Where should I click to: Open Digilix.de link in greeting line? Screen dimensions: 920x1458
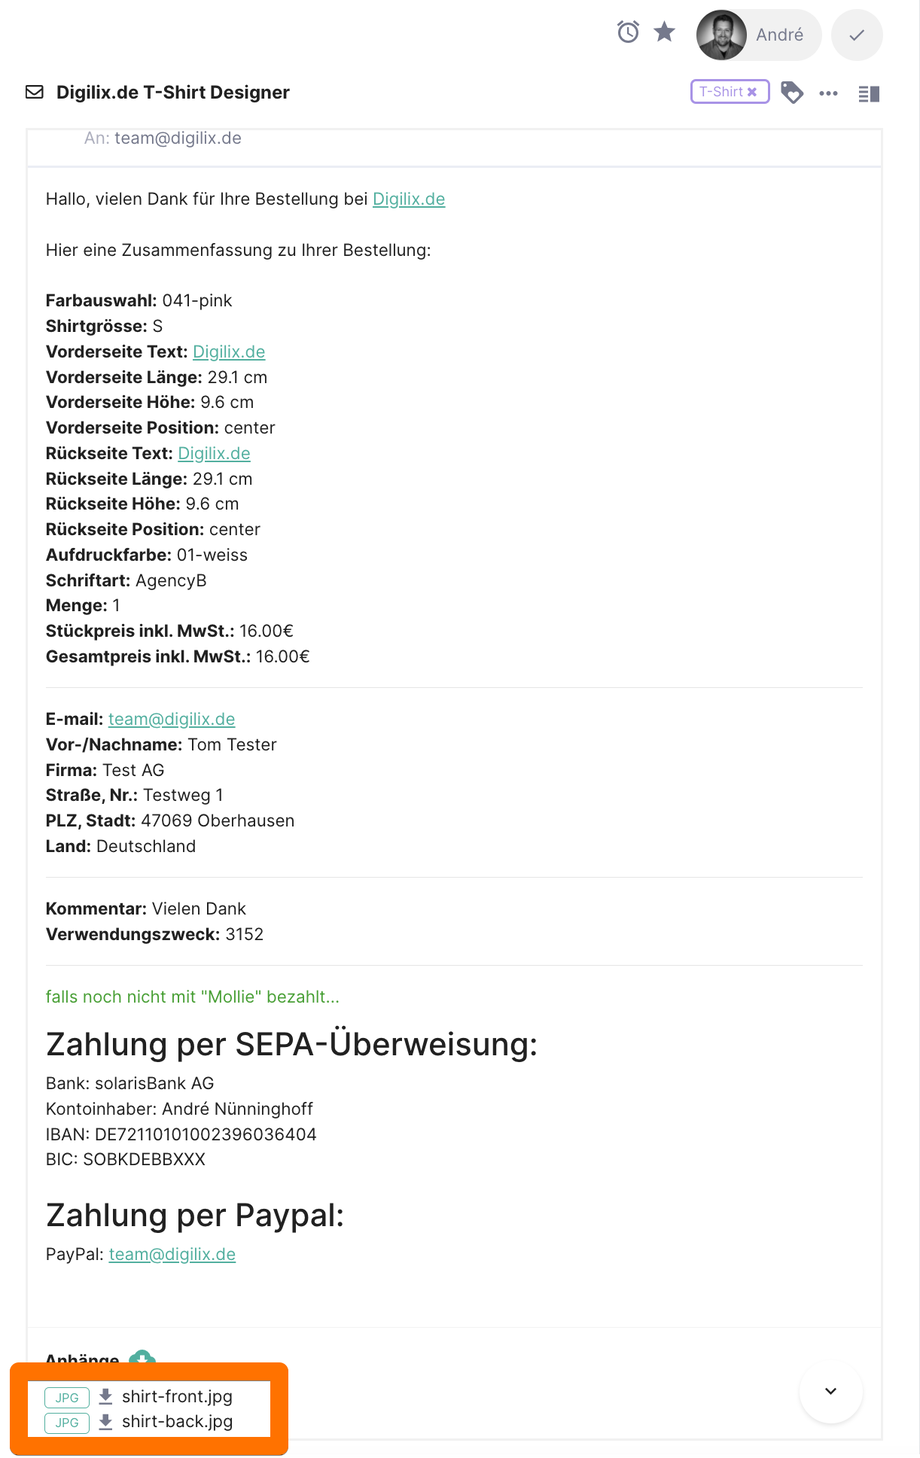coord(408,199)
